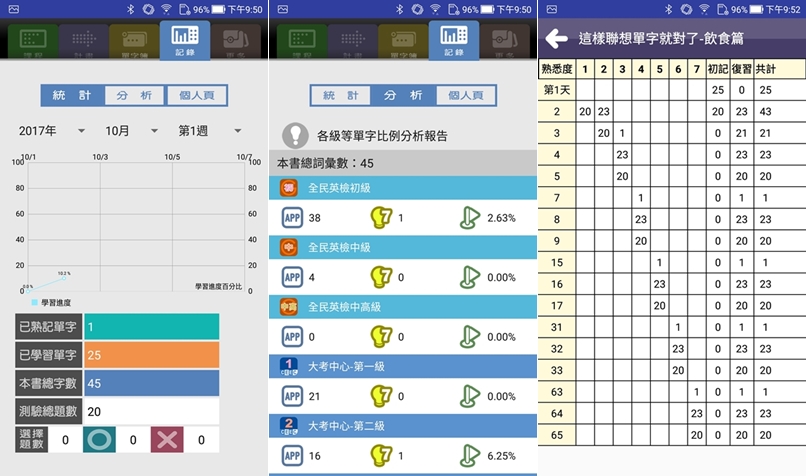Select 分析 tab on the analysis screen
The height and width of the screenshot is (476, 806).
point(404,95)
